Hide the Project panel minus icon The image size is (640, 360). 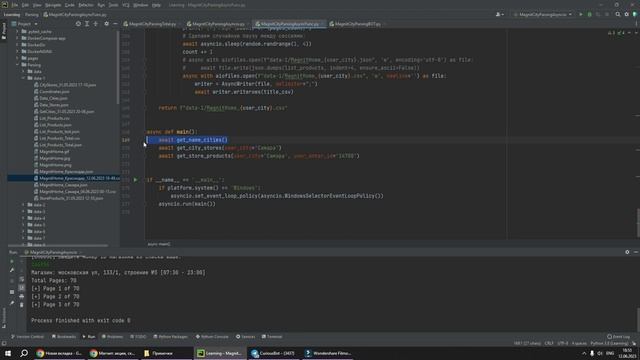[115, 24]
